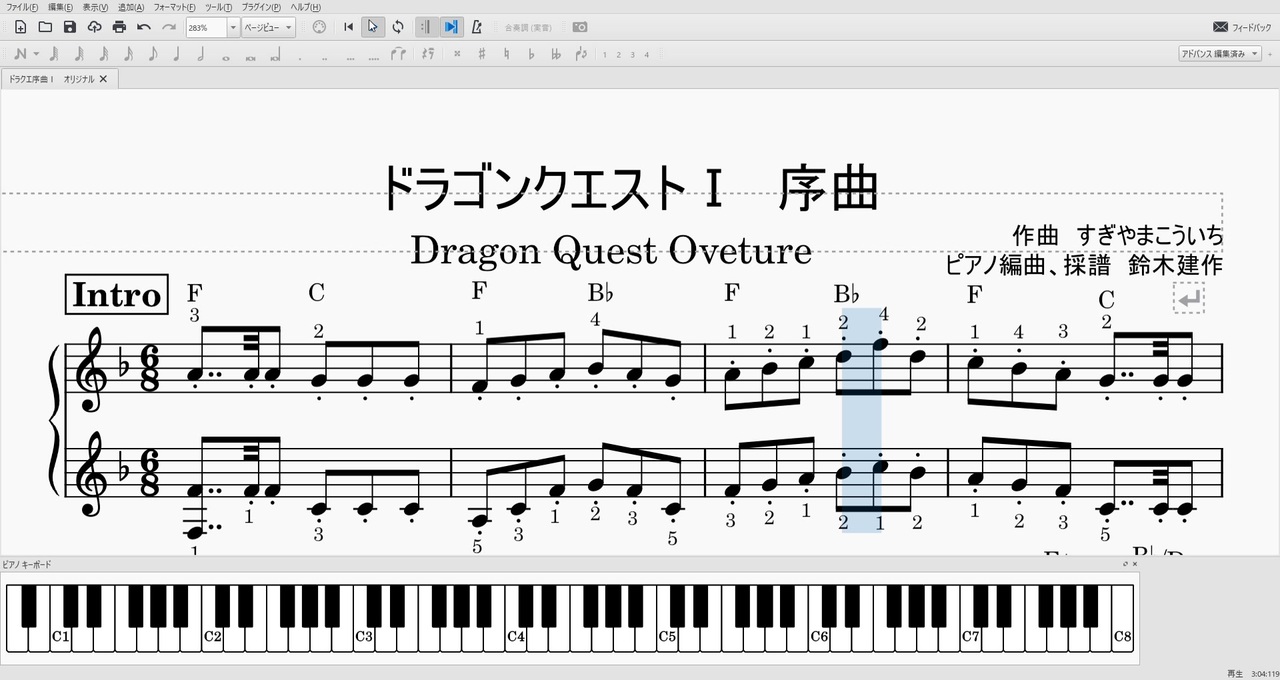Open 追加(A) menu
Image resolution: width=1280 pixels, height=680 pixels.
(x=131, y=7)
